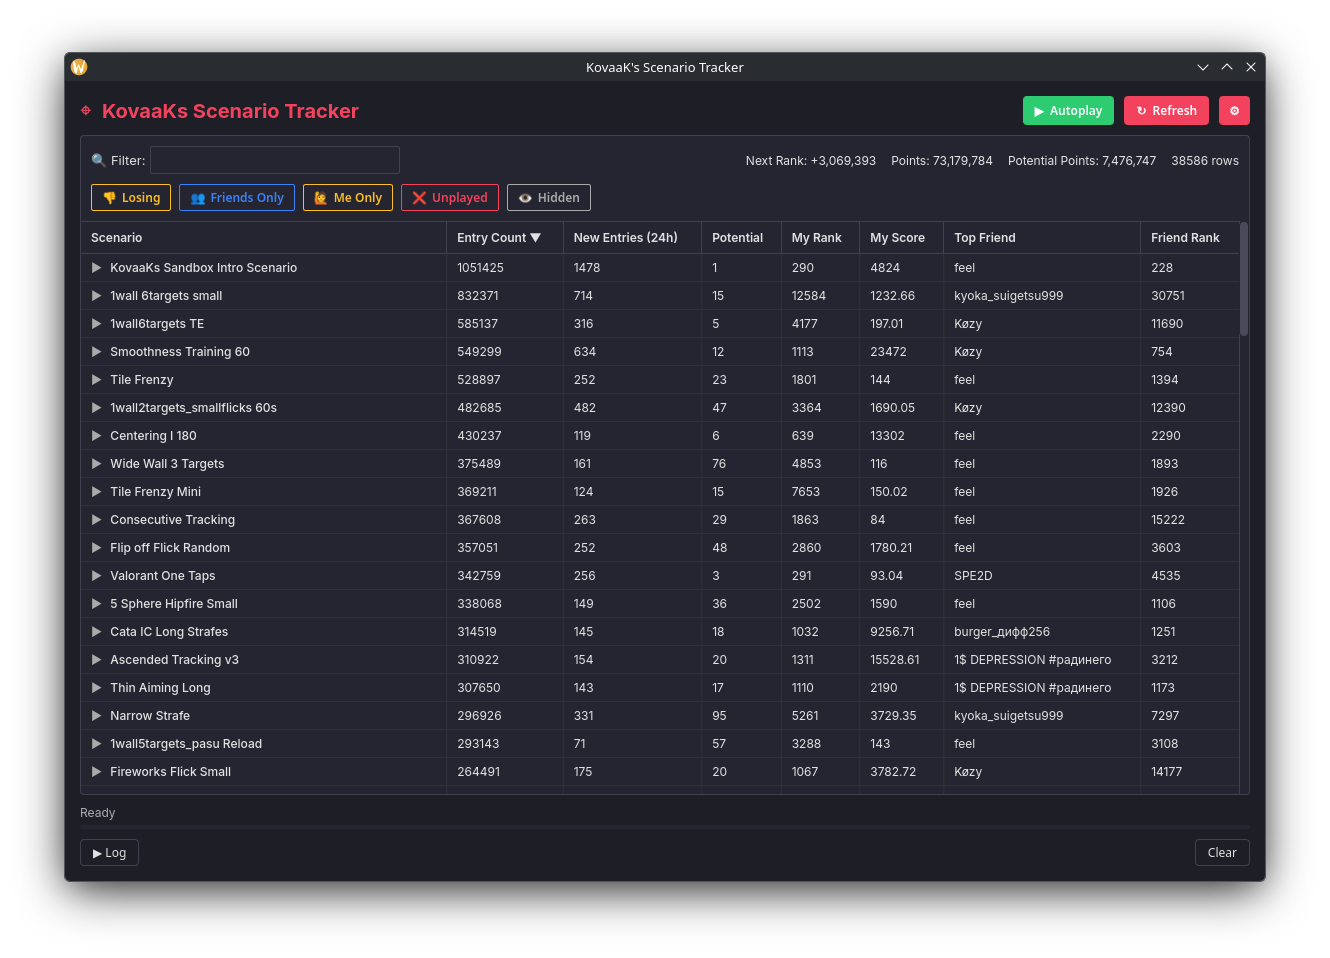Viewport: 1330px width, 958px height.
Task: Click top friend kyoka_suigetsu999 in Narrow Strafe row
Action: pos(1008,716)
